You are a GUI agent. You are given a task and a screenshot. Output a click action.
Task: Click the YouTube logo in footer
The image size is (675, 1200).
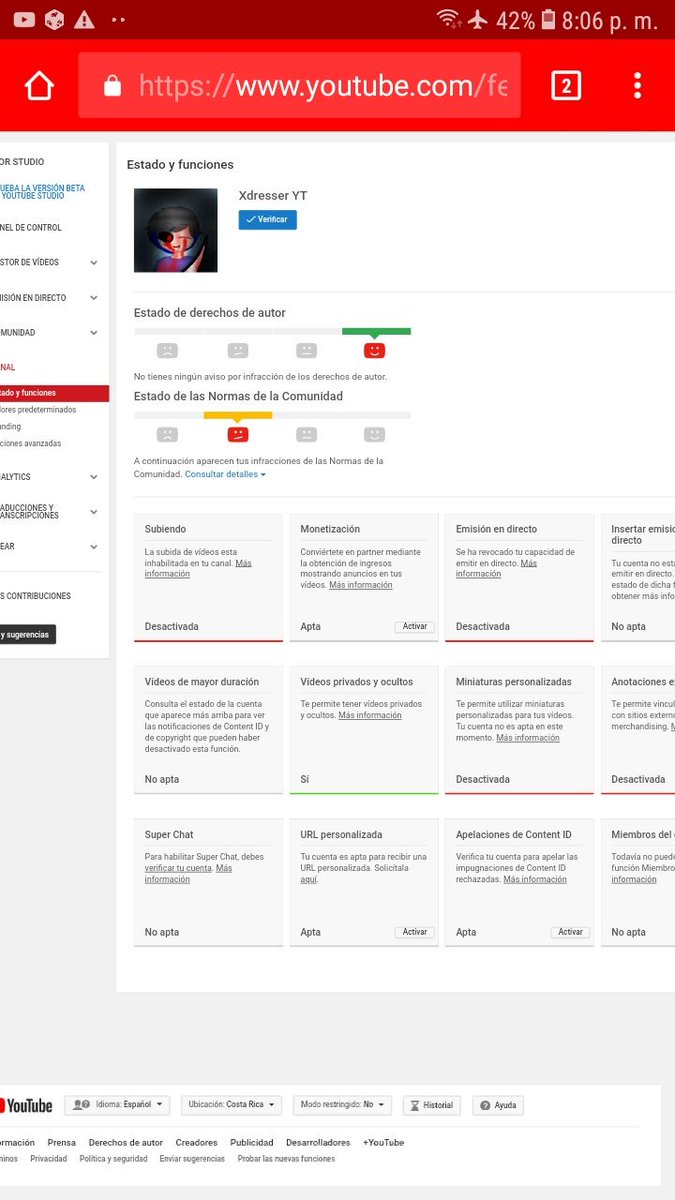(26, 1106)
